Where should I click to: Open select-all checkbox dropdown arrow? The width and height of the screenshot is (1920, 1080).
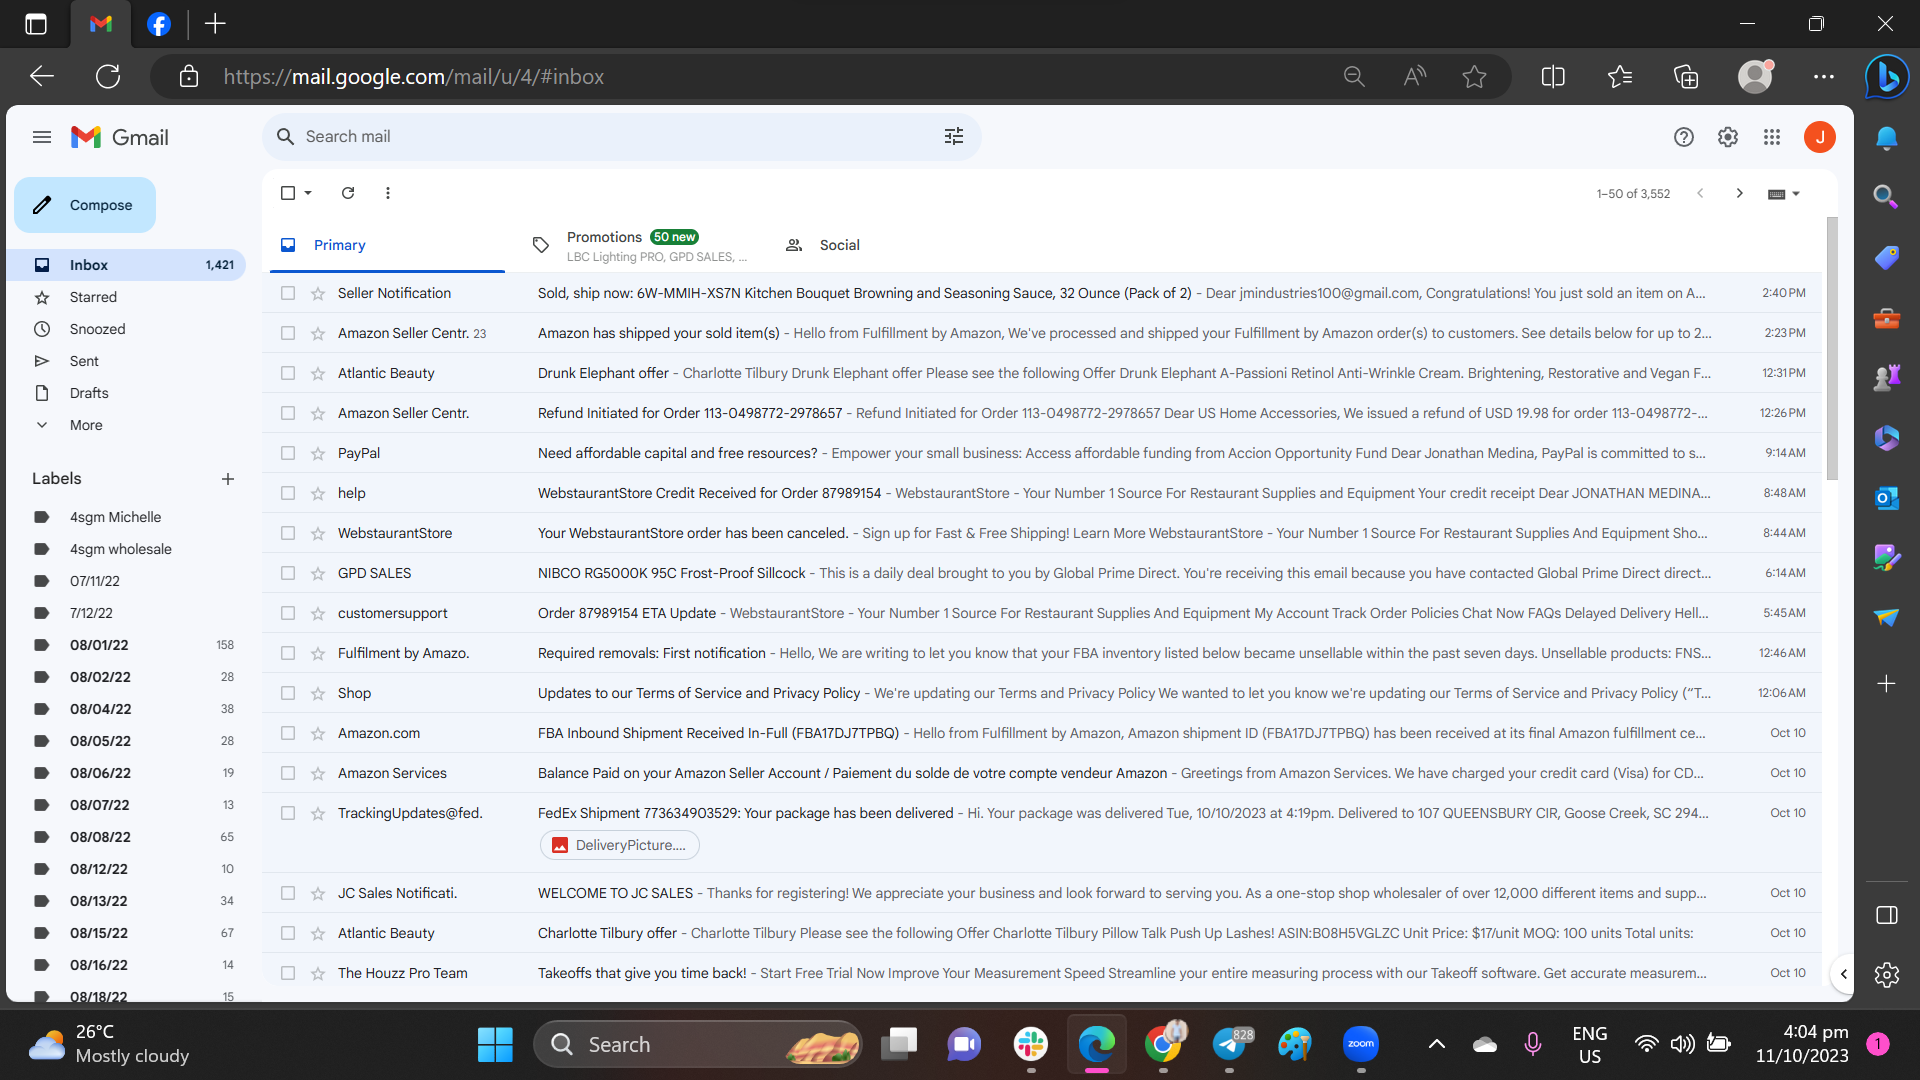click(308, 193)
